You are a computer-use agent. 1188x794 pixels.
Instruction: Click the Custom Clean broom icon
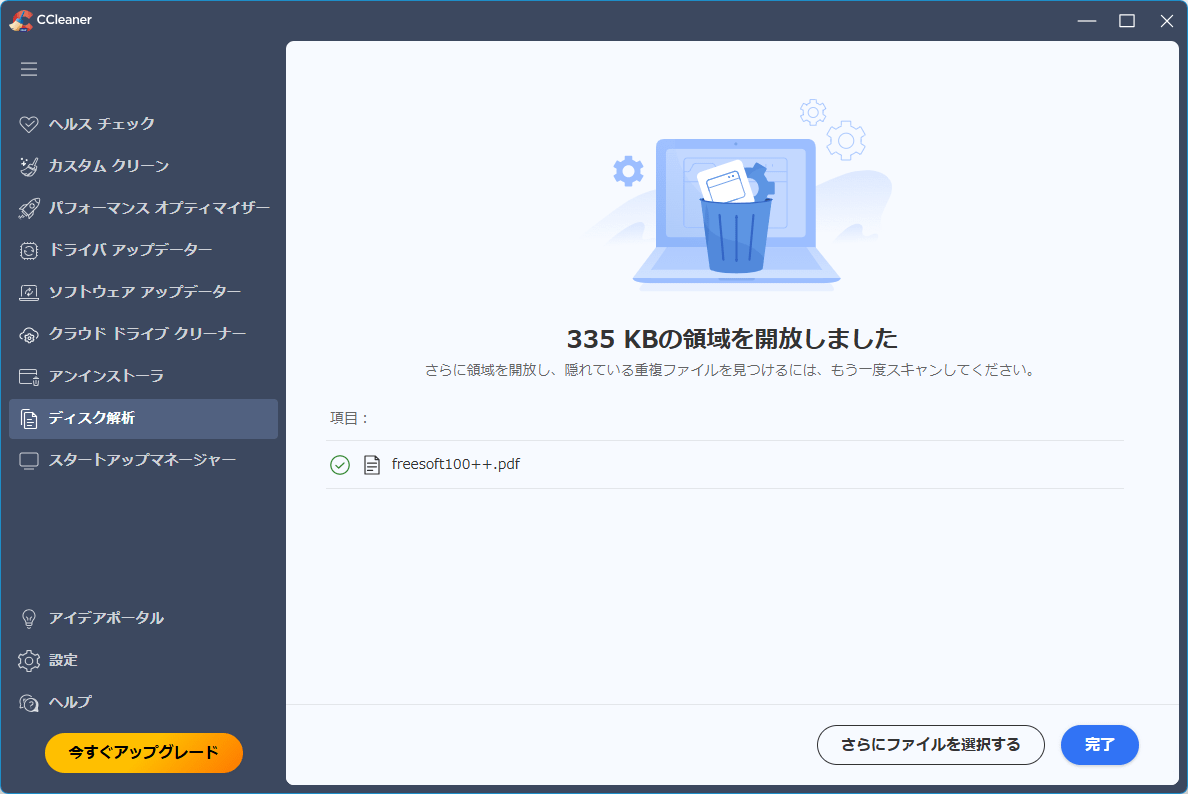29,167
